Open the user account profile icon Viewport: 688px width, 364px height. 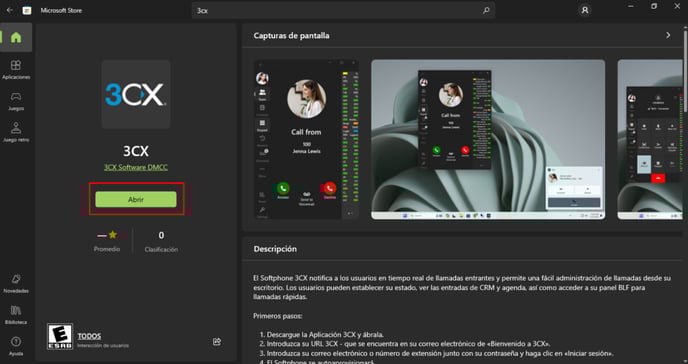584,10
